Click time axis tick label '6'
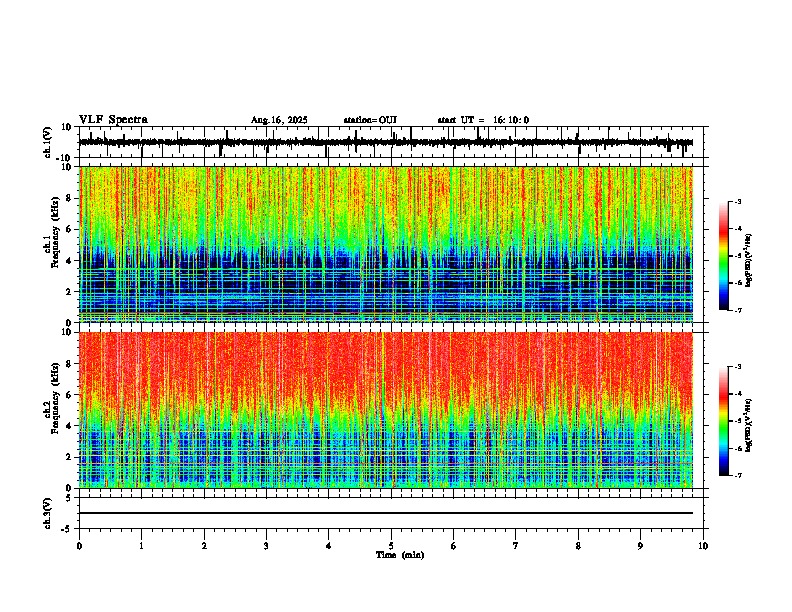 pos(454,546)
